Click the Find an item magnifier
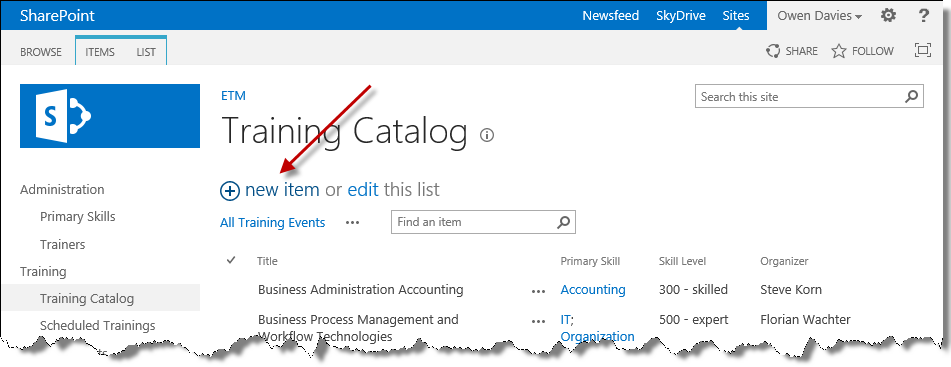This screenshot has width=951, height=367. tap(563, 222)
